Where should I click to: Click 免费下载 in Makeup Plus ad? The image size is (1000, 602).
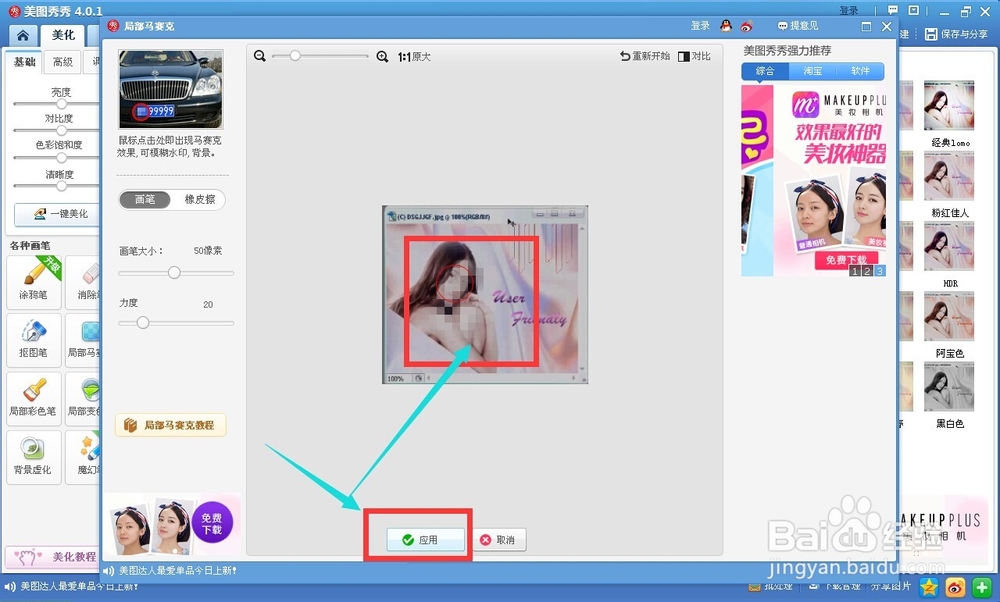tap(846, 260)
